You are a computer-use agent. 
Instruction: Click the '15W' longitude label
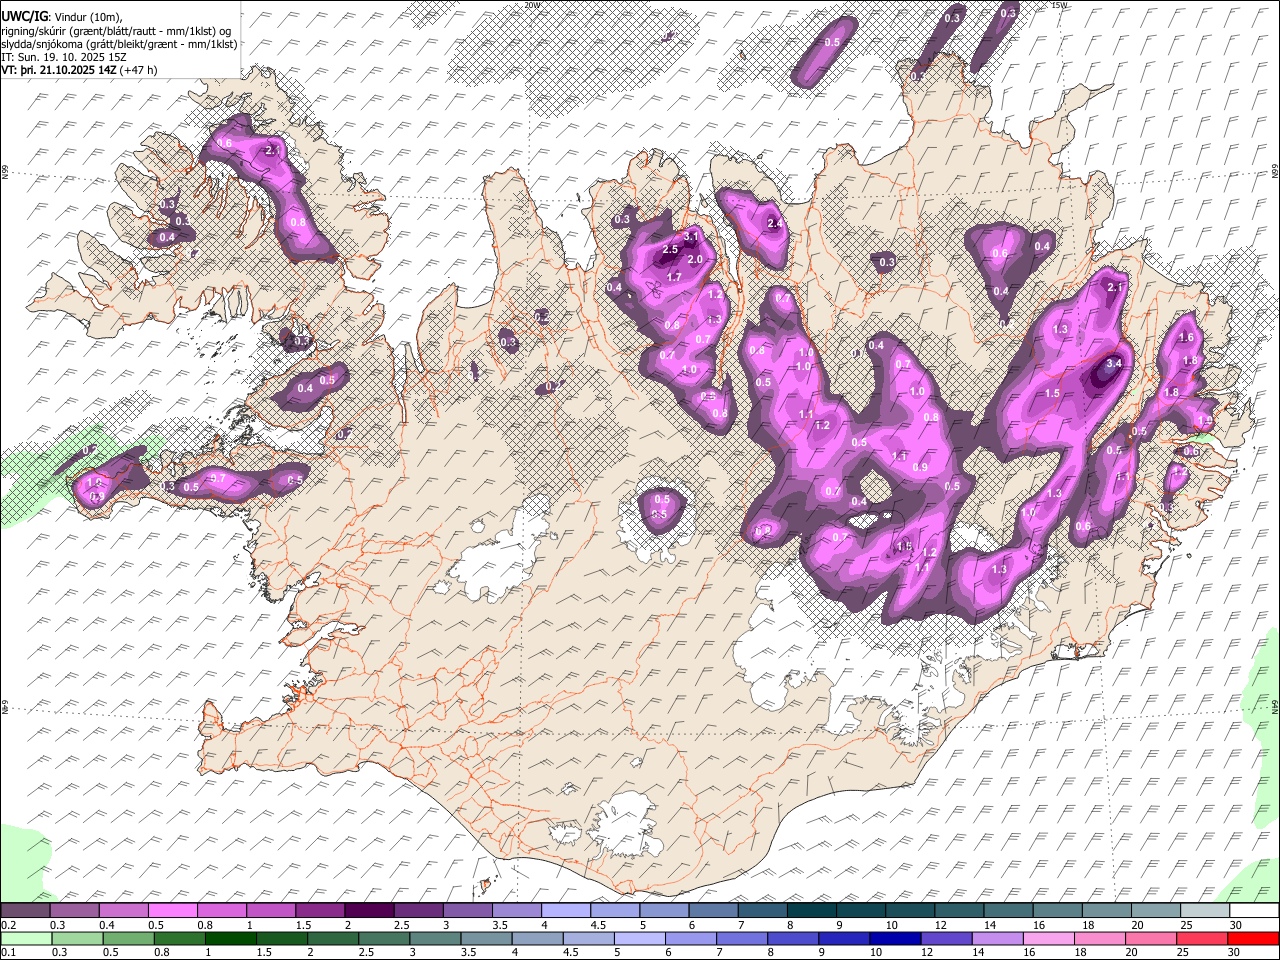(x=1058, y=5)
